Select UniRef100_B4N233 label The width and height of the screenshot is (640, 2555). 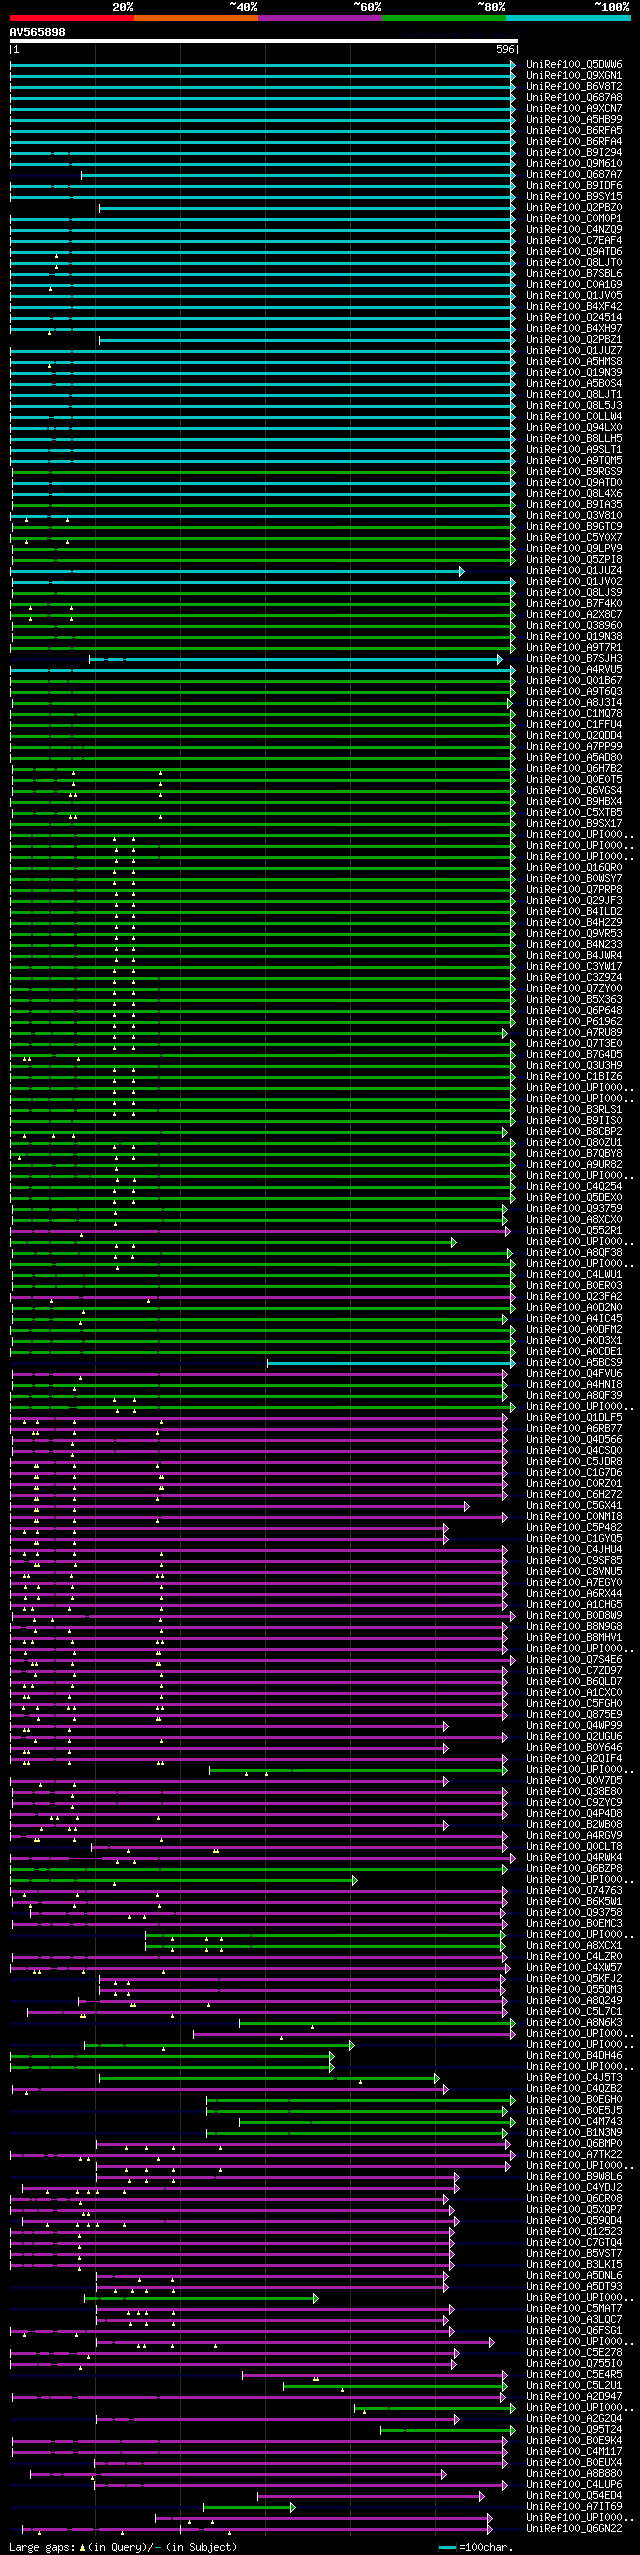click(x=574, y=945)
